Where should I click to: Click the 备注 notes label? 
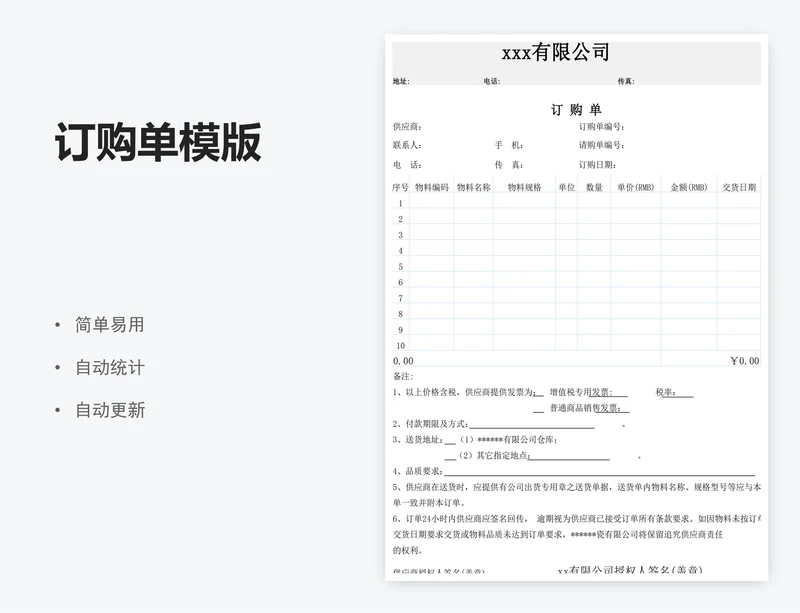click(403, 377)
